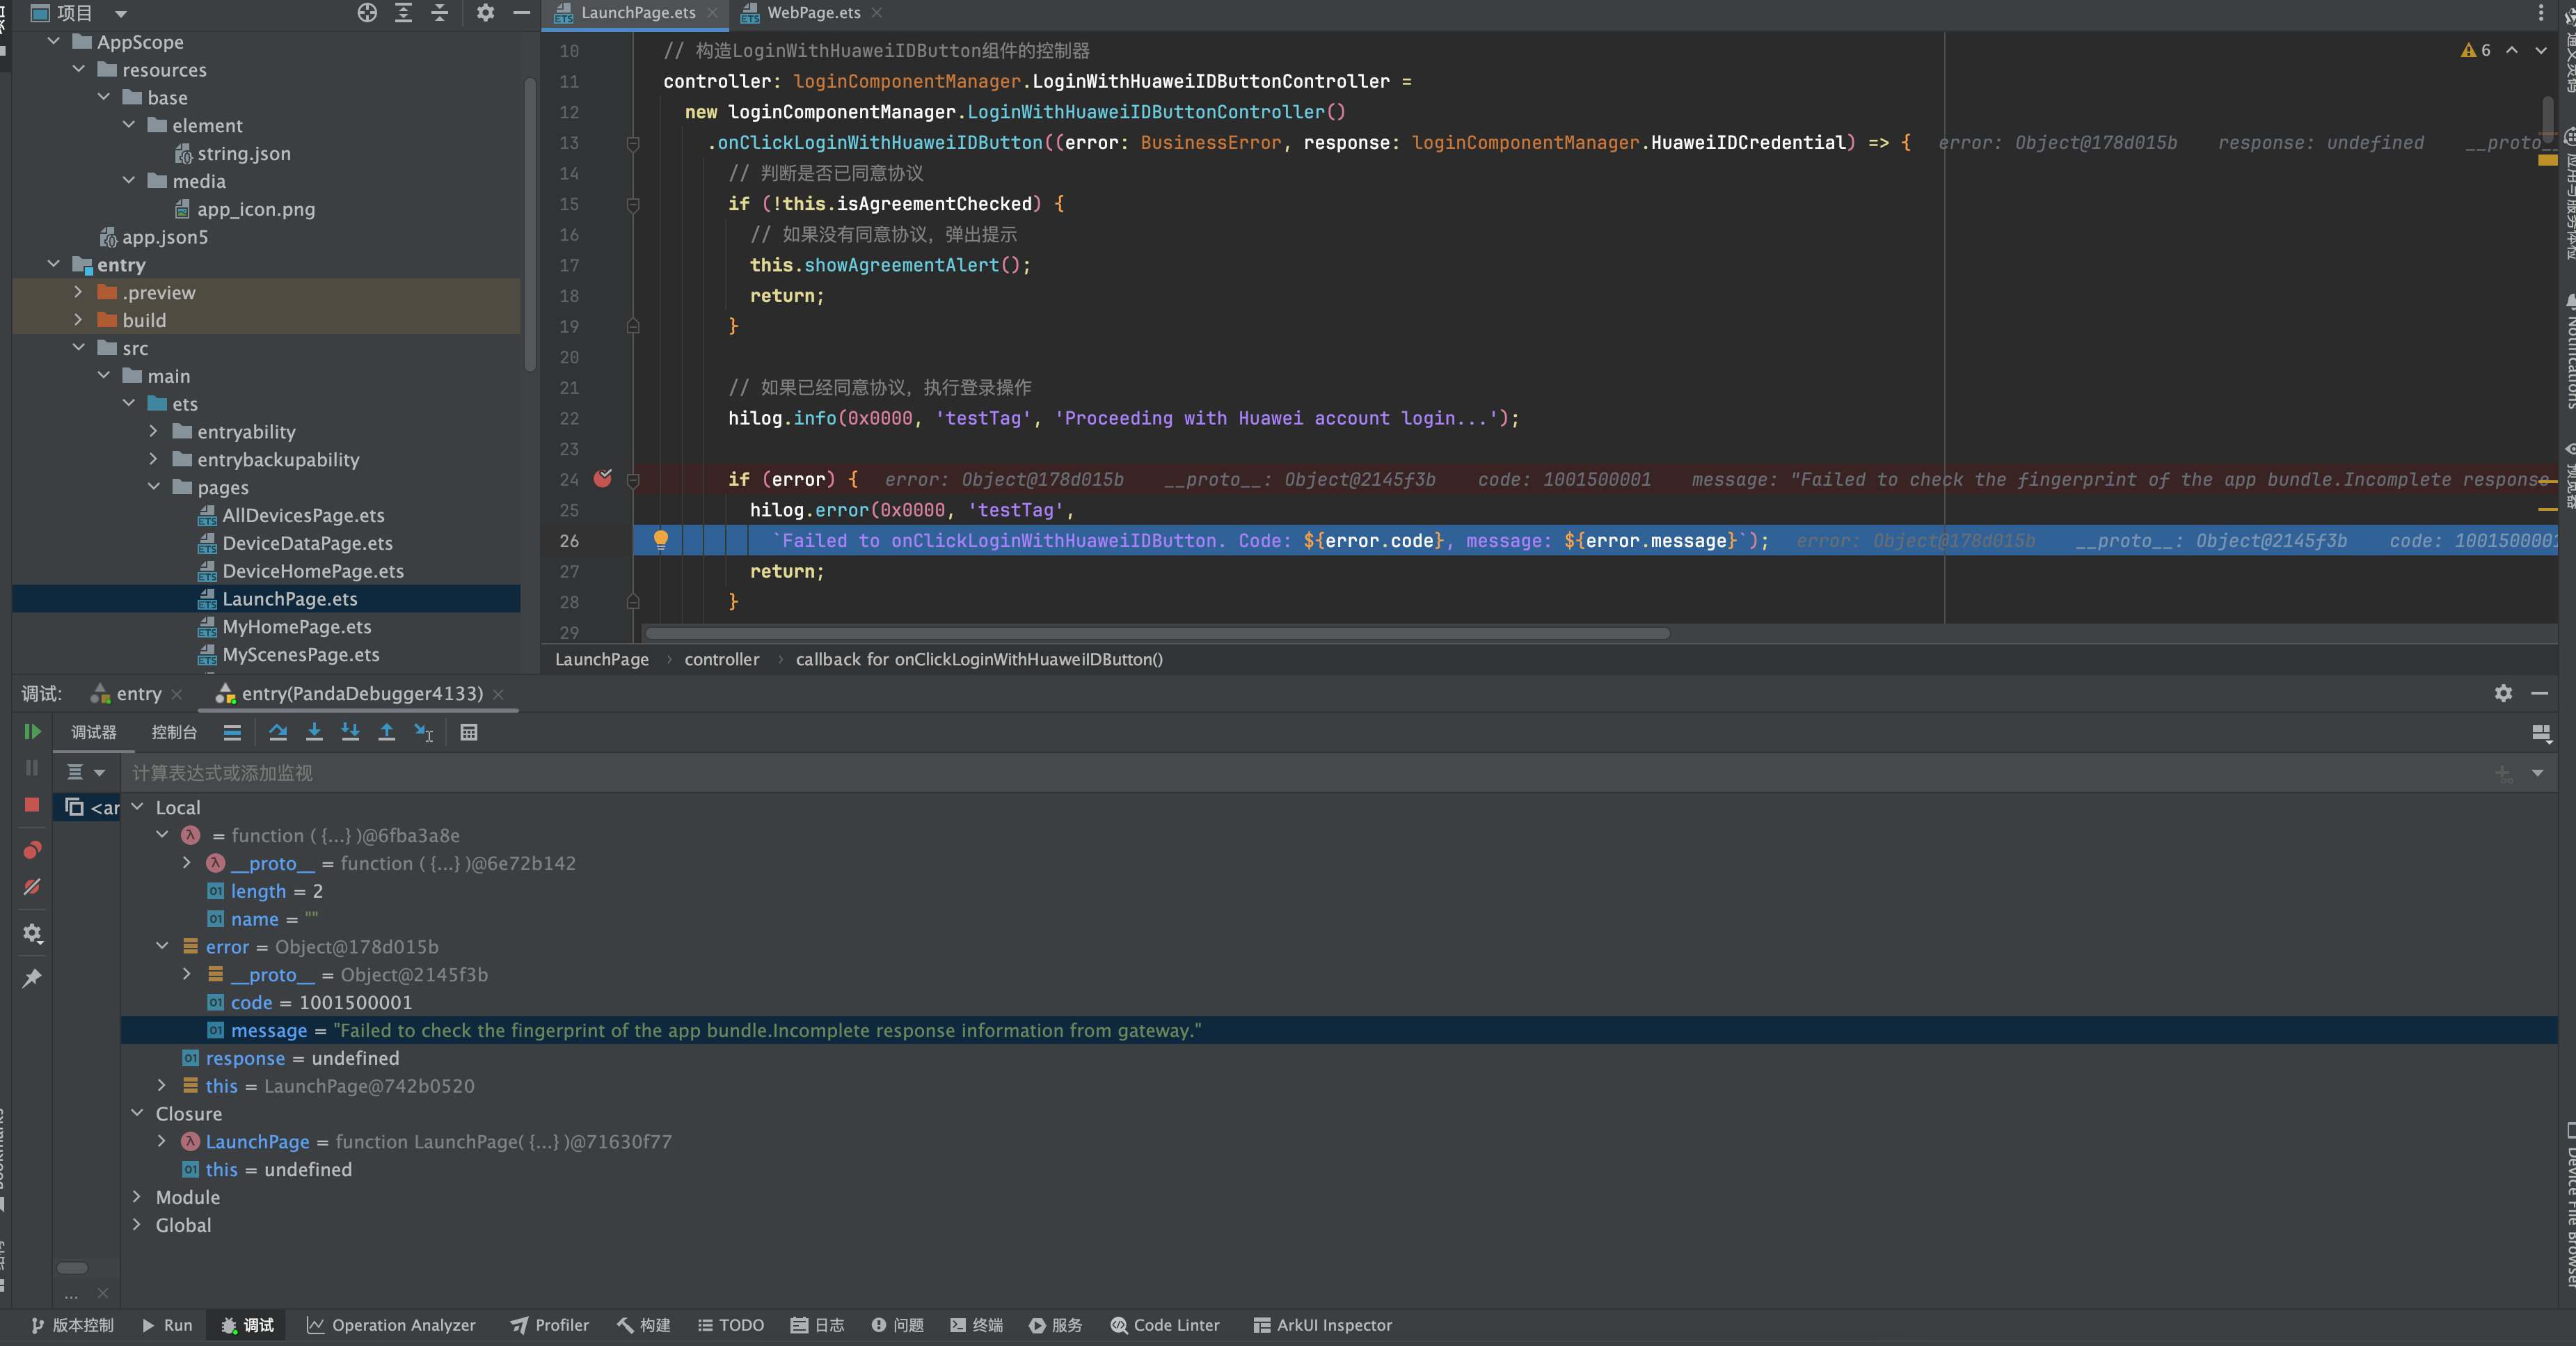Click the Step Into icon
Viewport: 2576px width, 1346px height.
[x=314, y=732]
